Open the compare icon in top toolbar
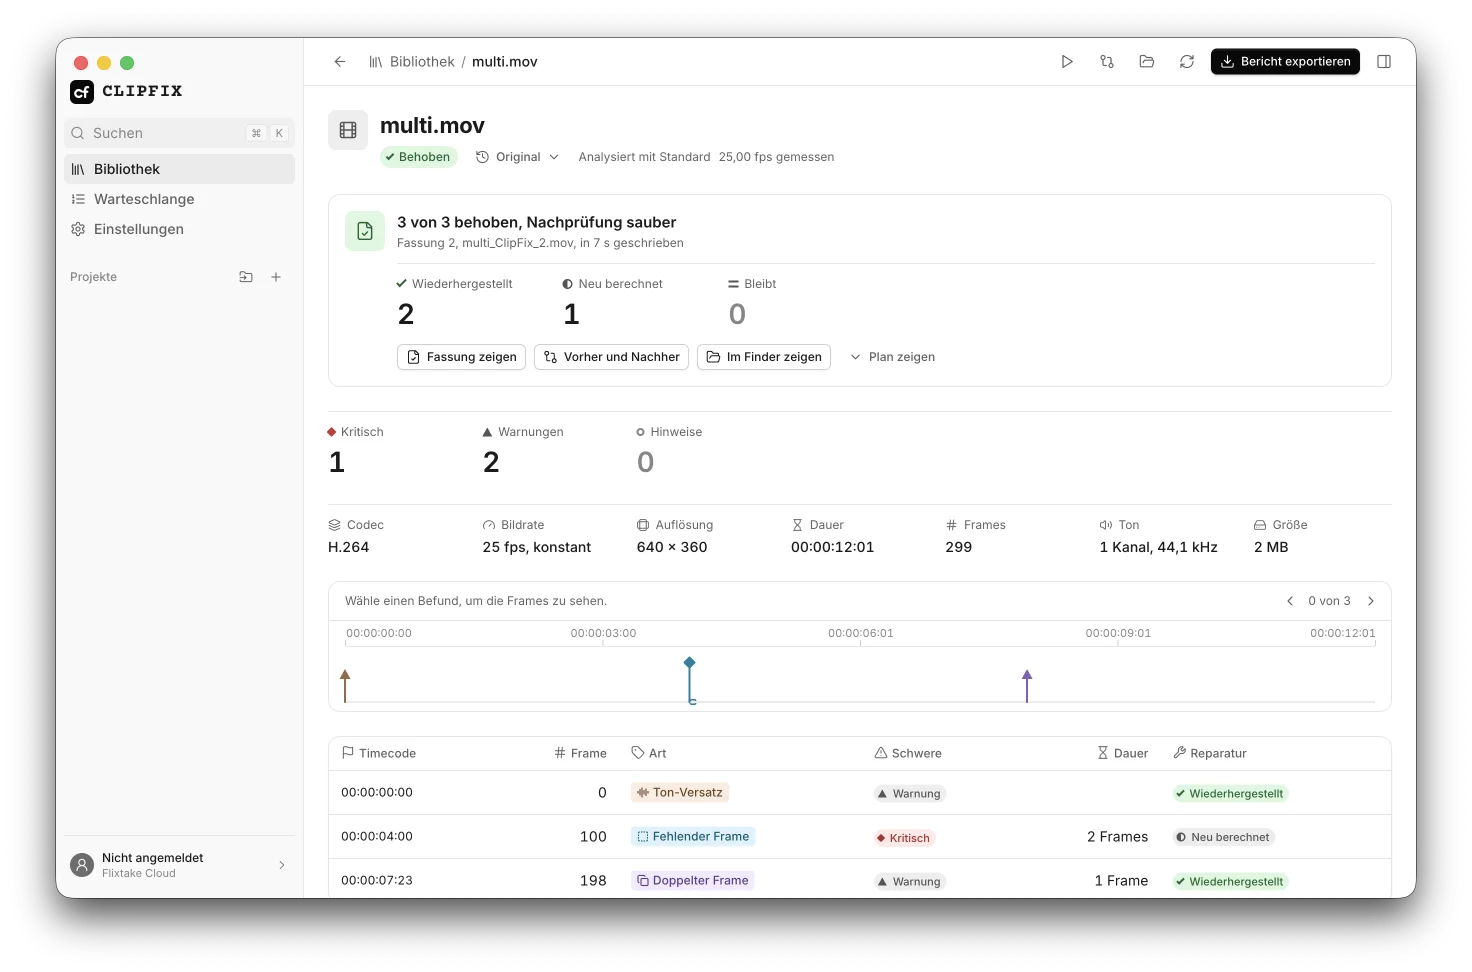The width and height of the screenshot is (1472, 972). pos(1107,62)
